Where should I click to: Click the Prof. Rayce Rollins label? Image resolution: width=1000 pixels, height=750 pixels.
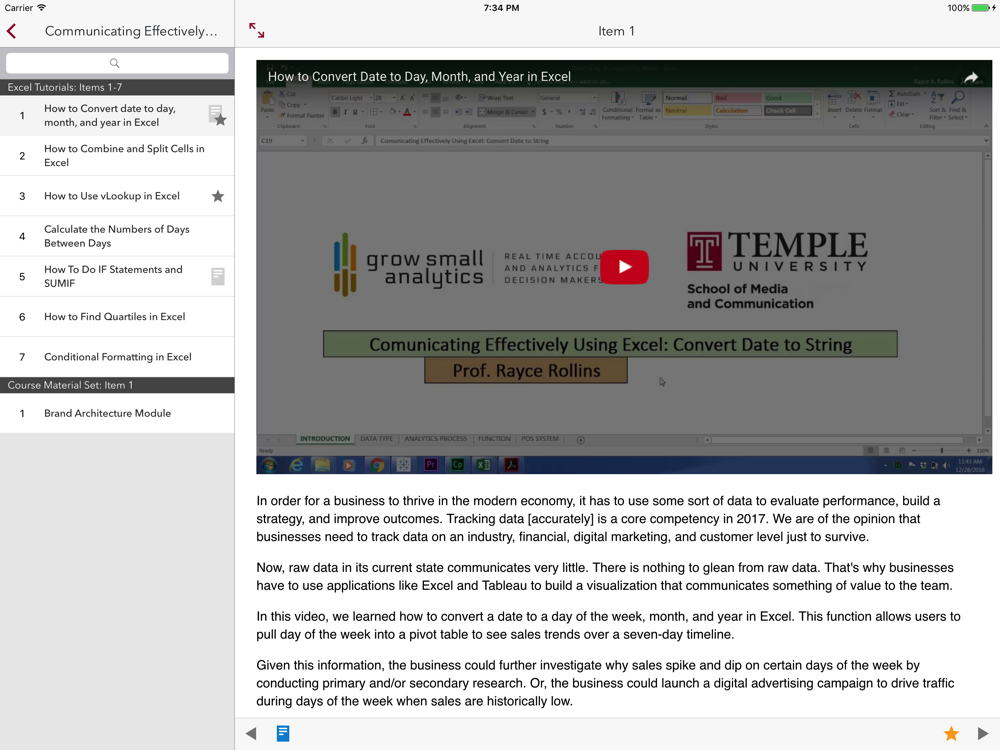click(x=526, y=371)
